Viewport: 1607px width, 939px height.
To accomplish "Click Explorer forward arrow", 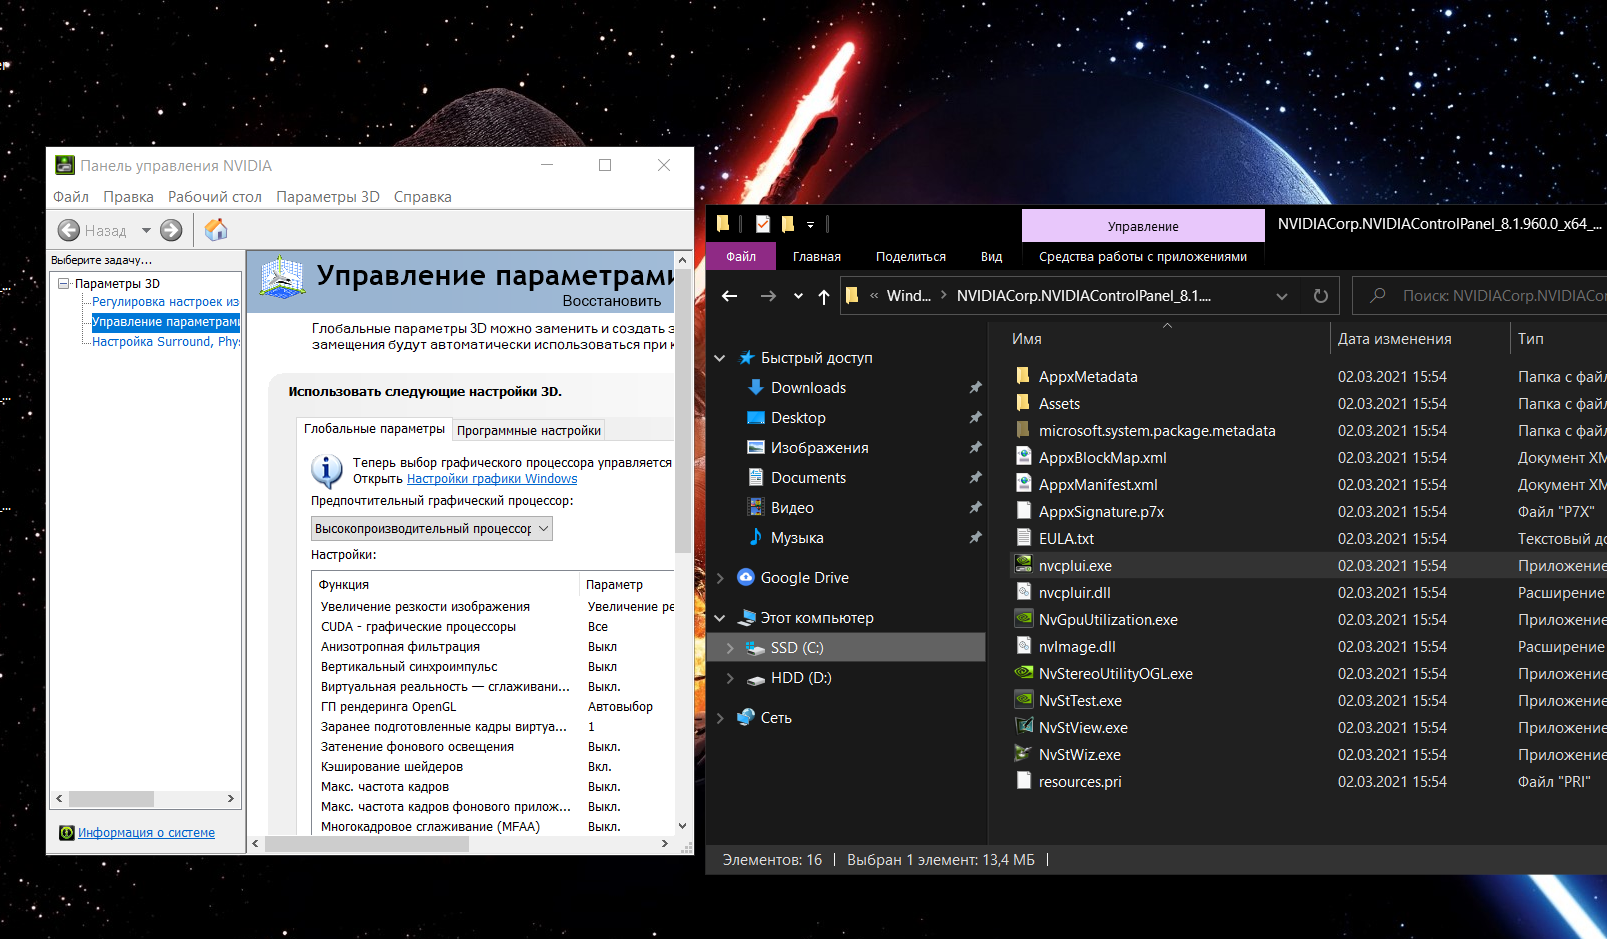I will point(768,296).
